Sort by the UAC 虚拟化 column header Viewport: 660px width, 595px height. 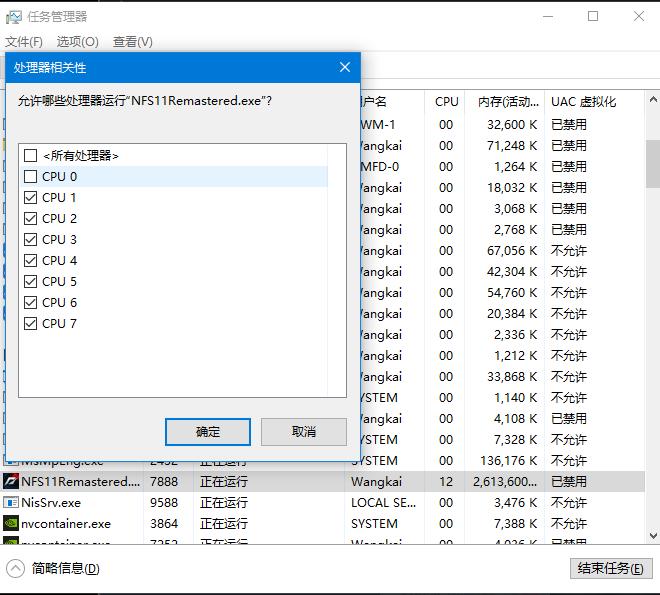[584, 101]
